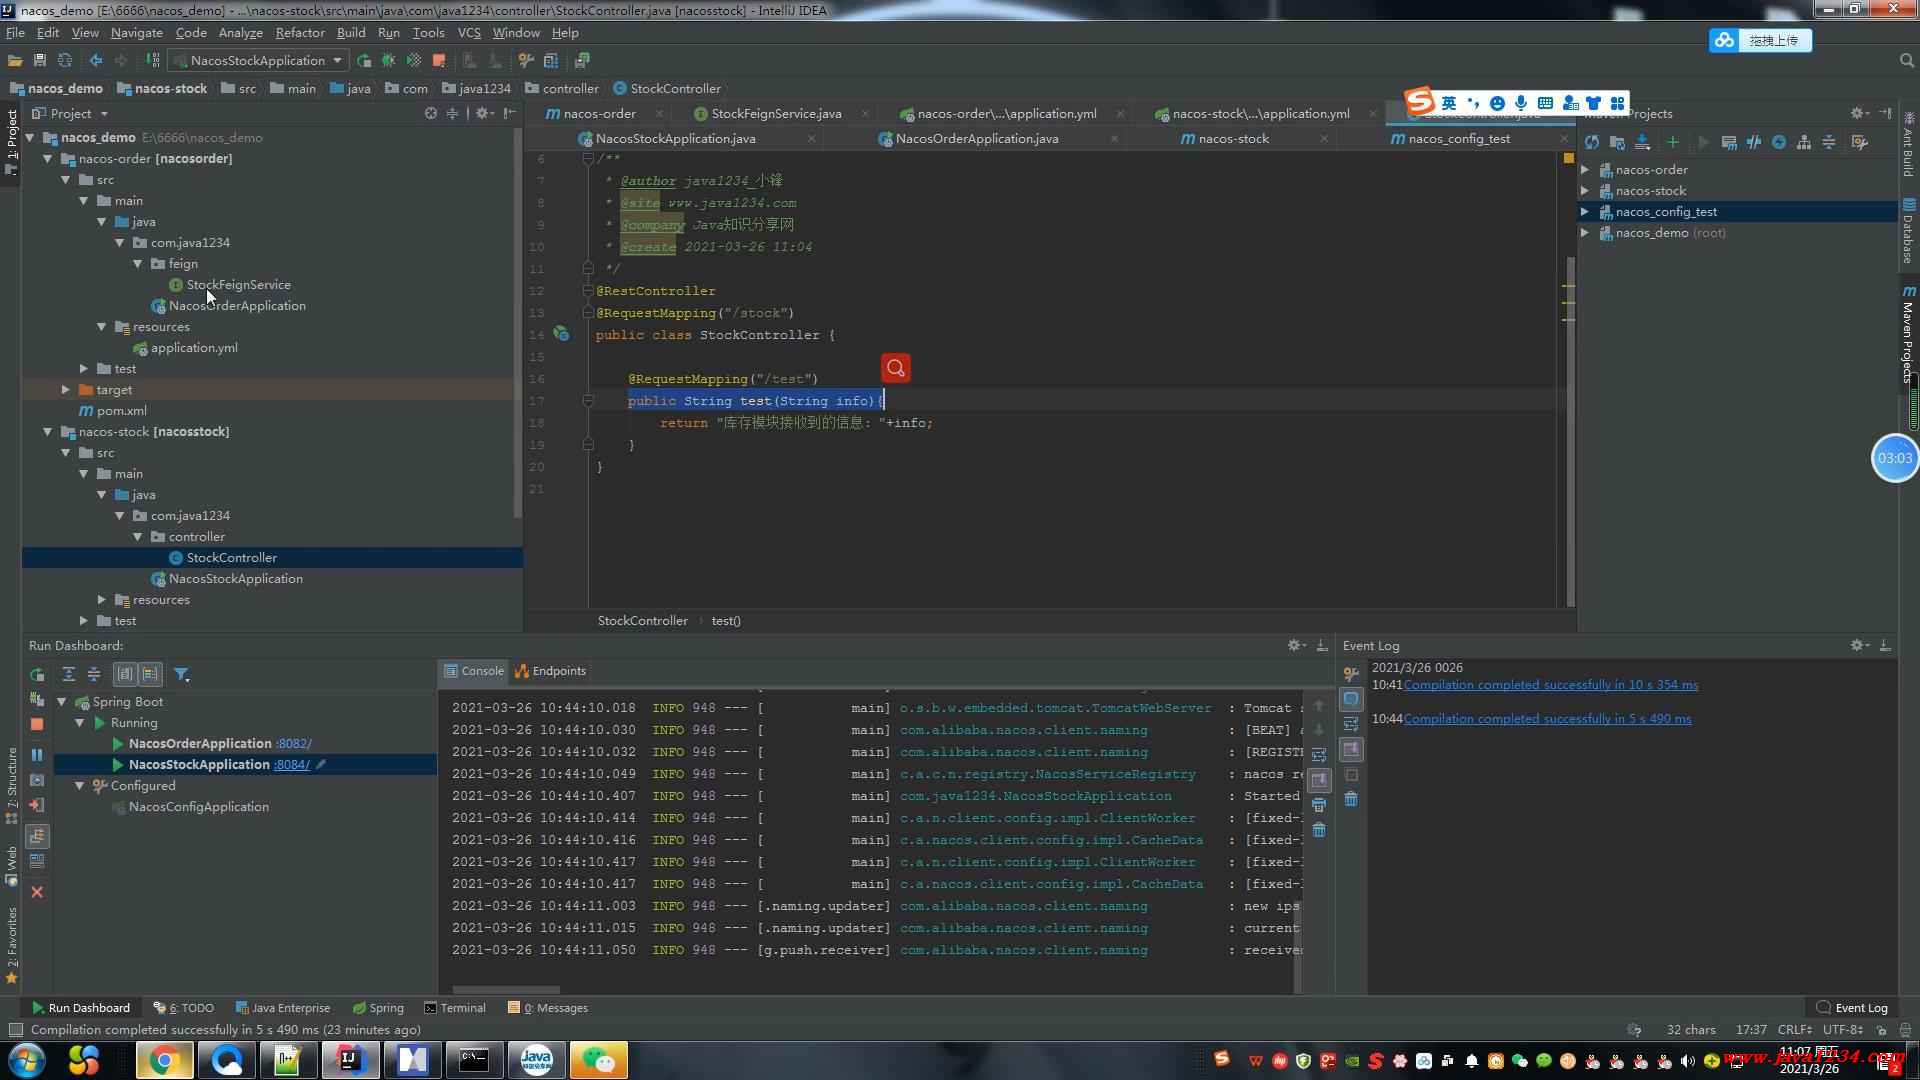The width and height of the screenshot is (1920, 1080).
Task: Stop process in Run Dashboard sidebar
Action: tap(37, 723)
